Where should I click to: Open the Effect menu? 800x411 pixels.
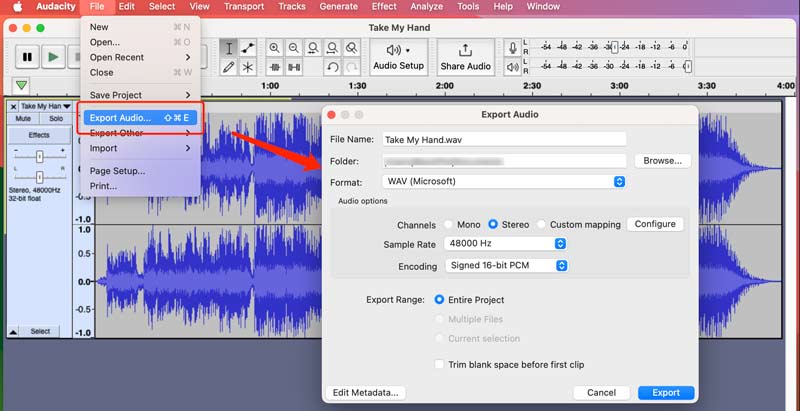384,7
